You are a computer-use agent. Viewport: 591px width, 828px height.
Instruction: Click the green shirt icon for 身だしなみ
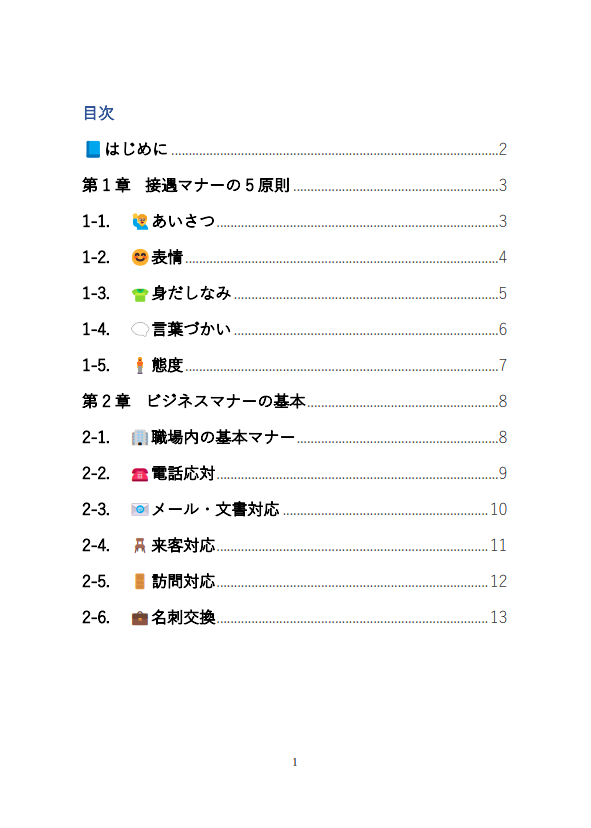coord(140,294)
